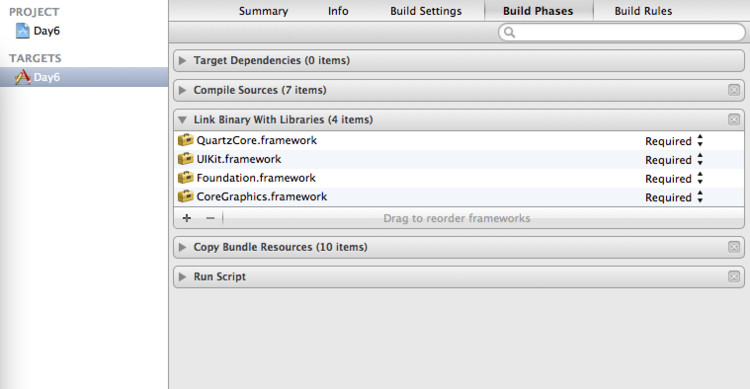The image size is (750, 389).
Task: Click the CoreGraphics.framework toolbox icon
Action: (x=186, y=196)
